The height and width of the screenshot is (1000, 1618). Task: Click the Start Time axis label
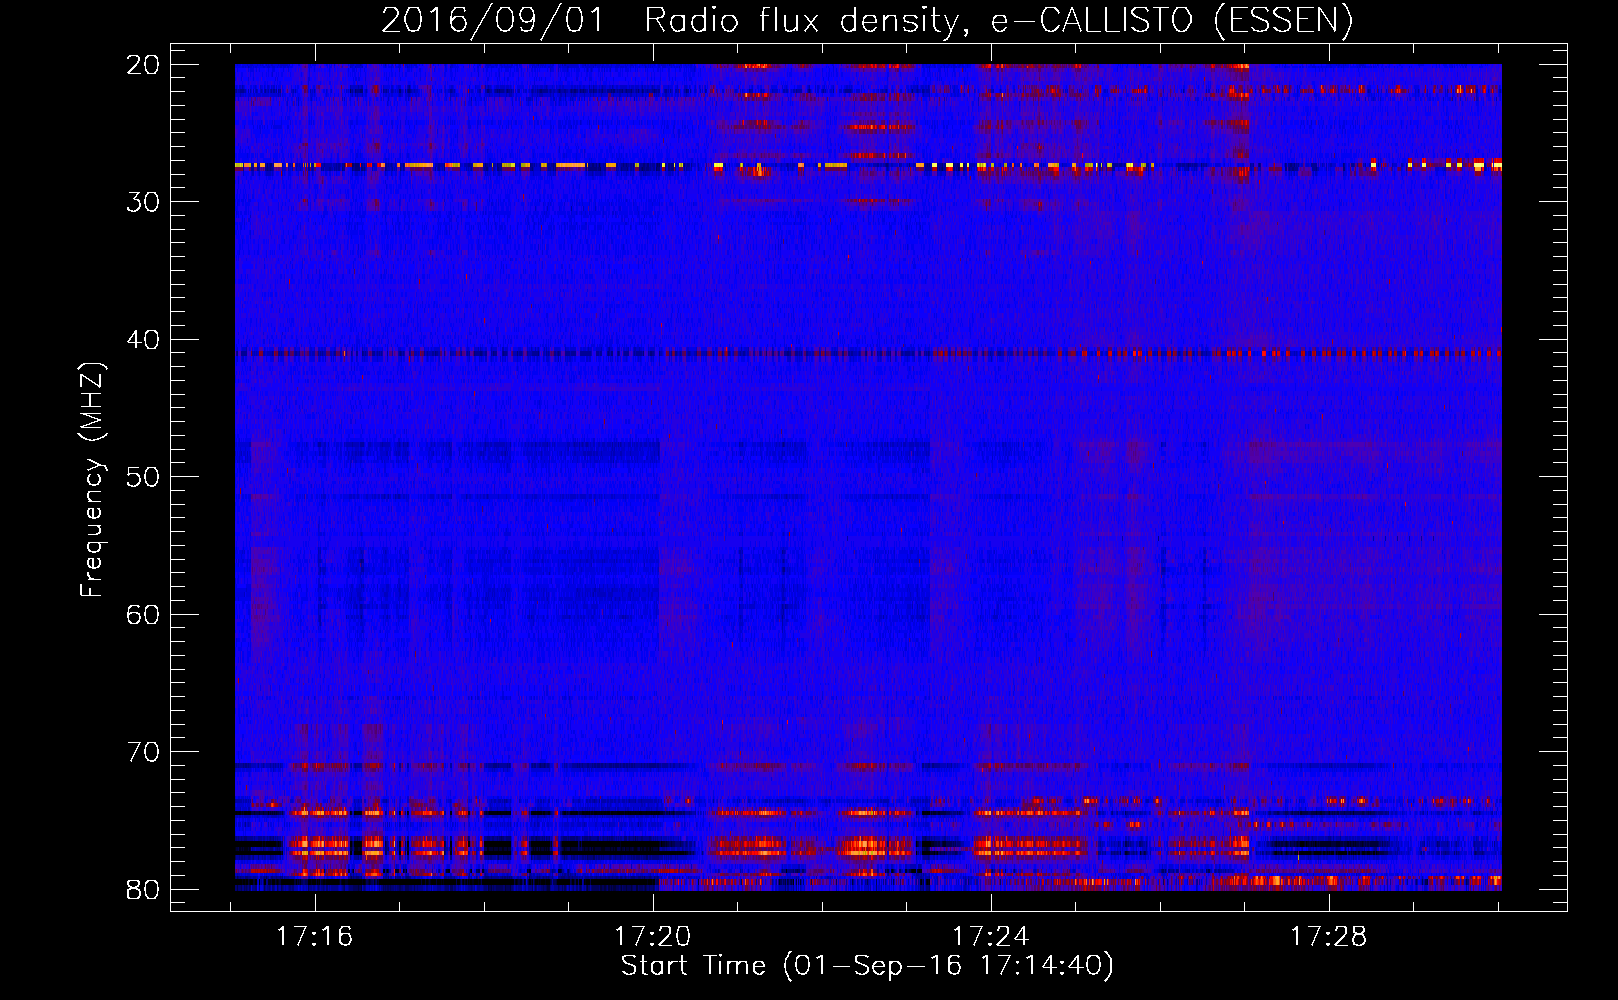[867, 966]
